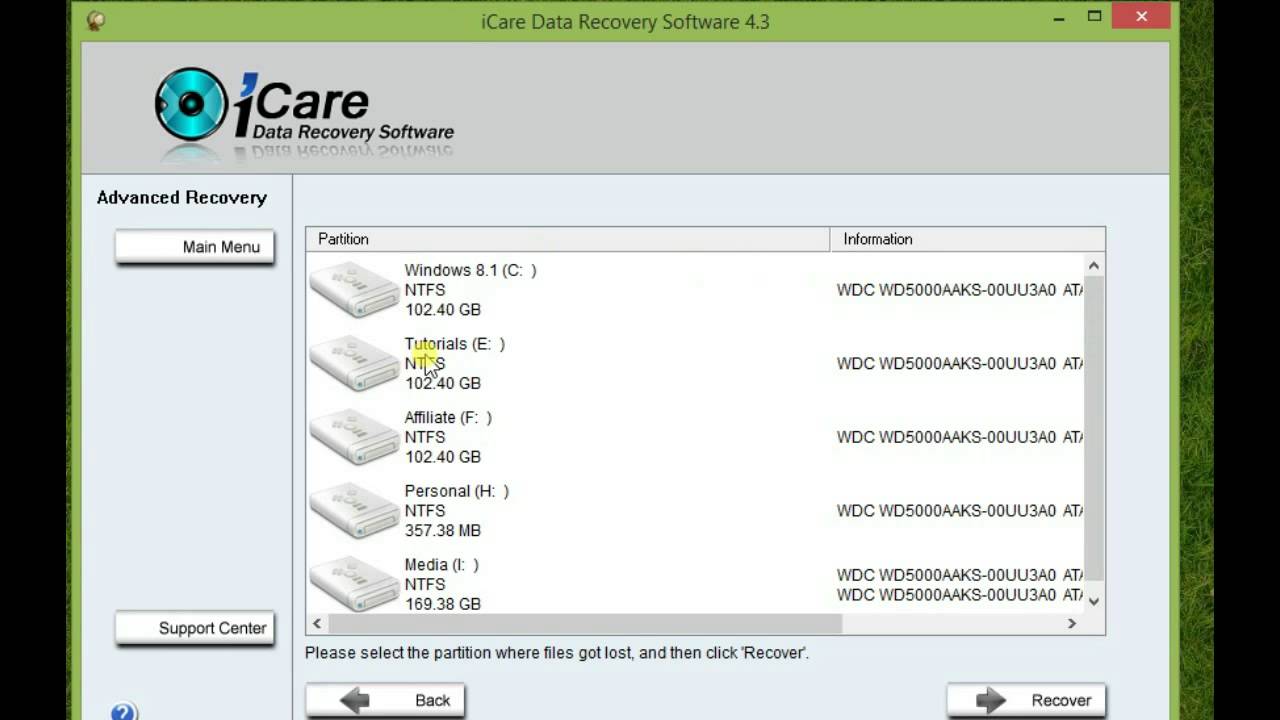Click WDC info text in Windows 8.1 row
This screenshot has width=1280, height=720.
tap(960, 290)
